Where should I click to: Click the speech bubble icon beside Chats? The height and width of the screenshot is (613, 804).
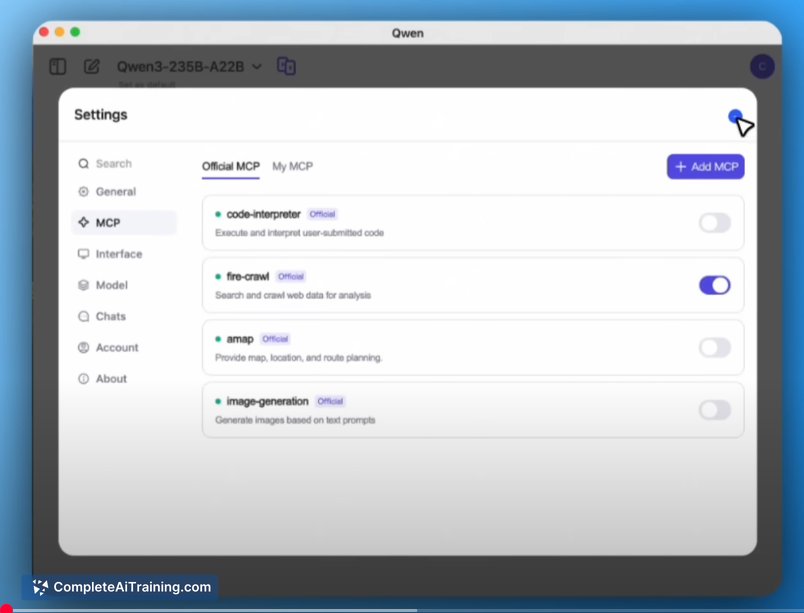[83, 316]
